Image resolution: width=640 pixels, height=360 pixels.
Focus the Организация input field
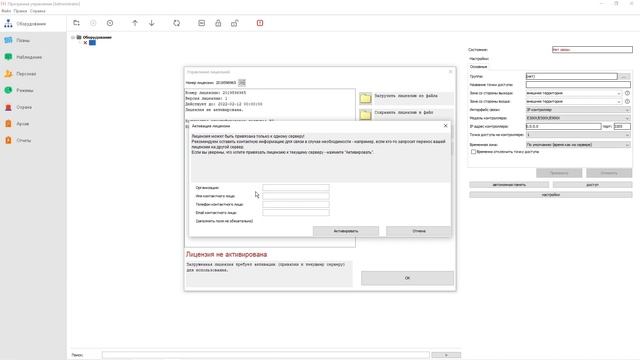296,188
